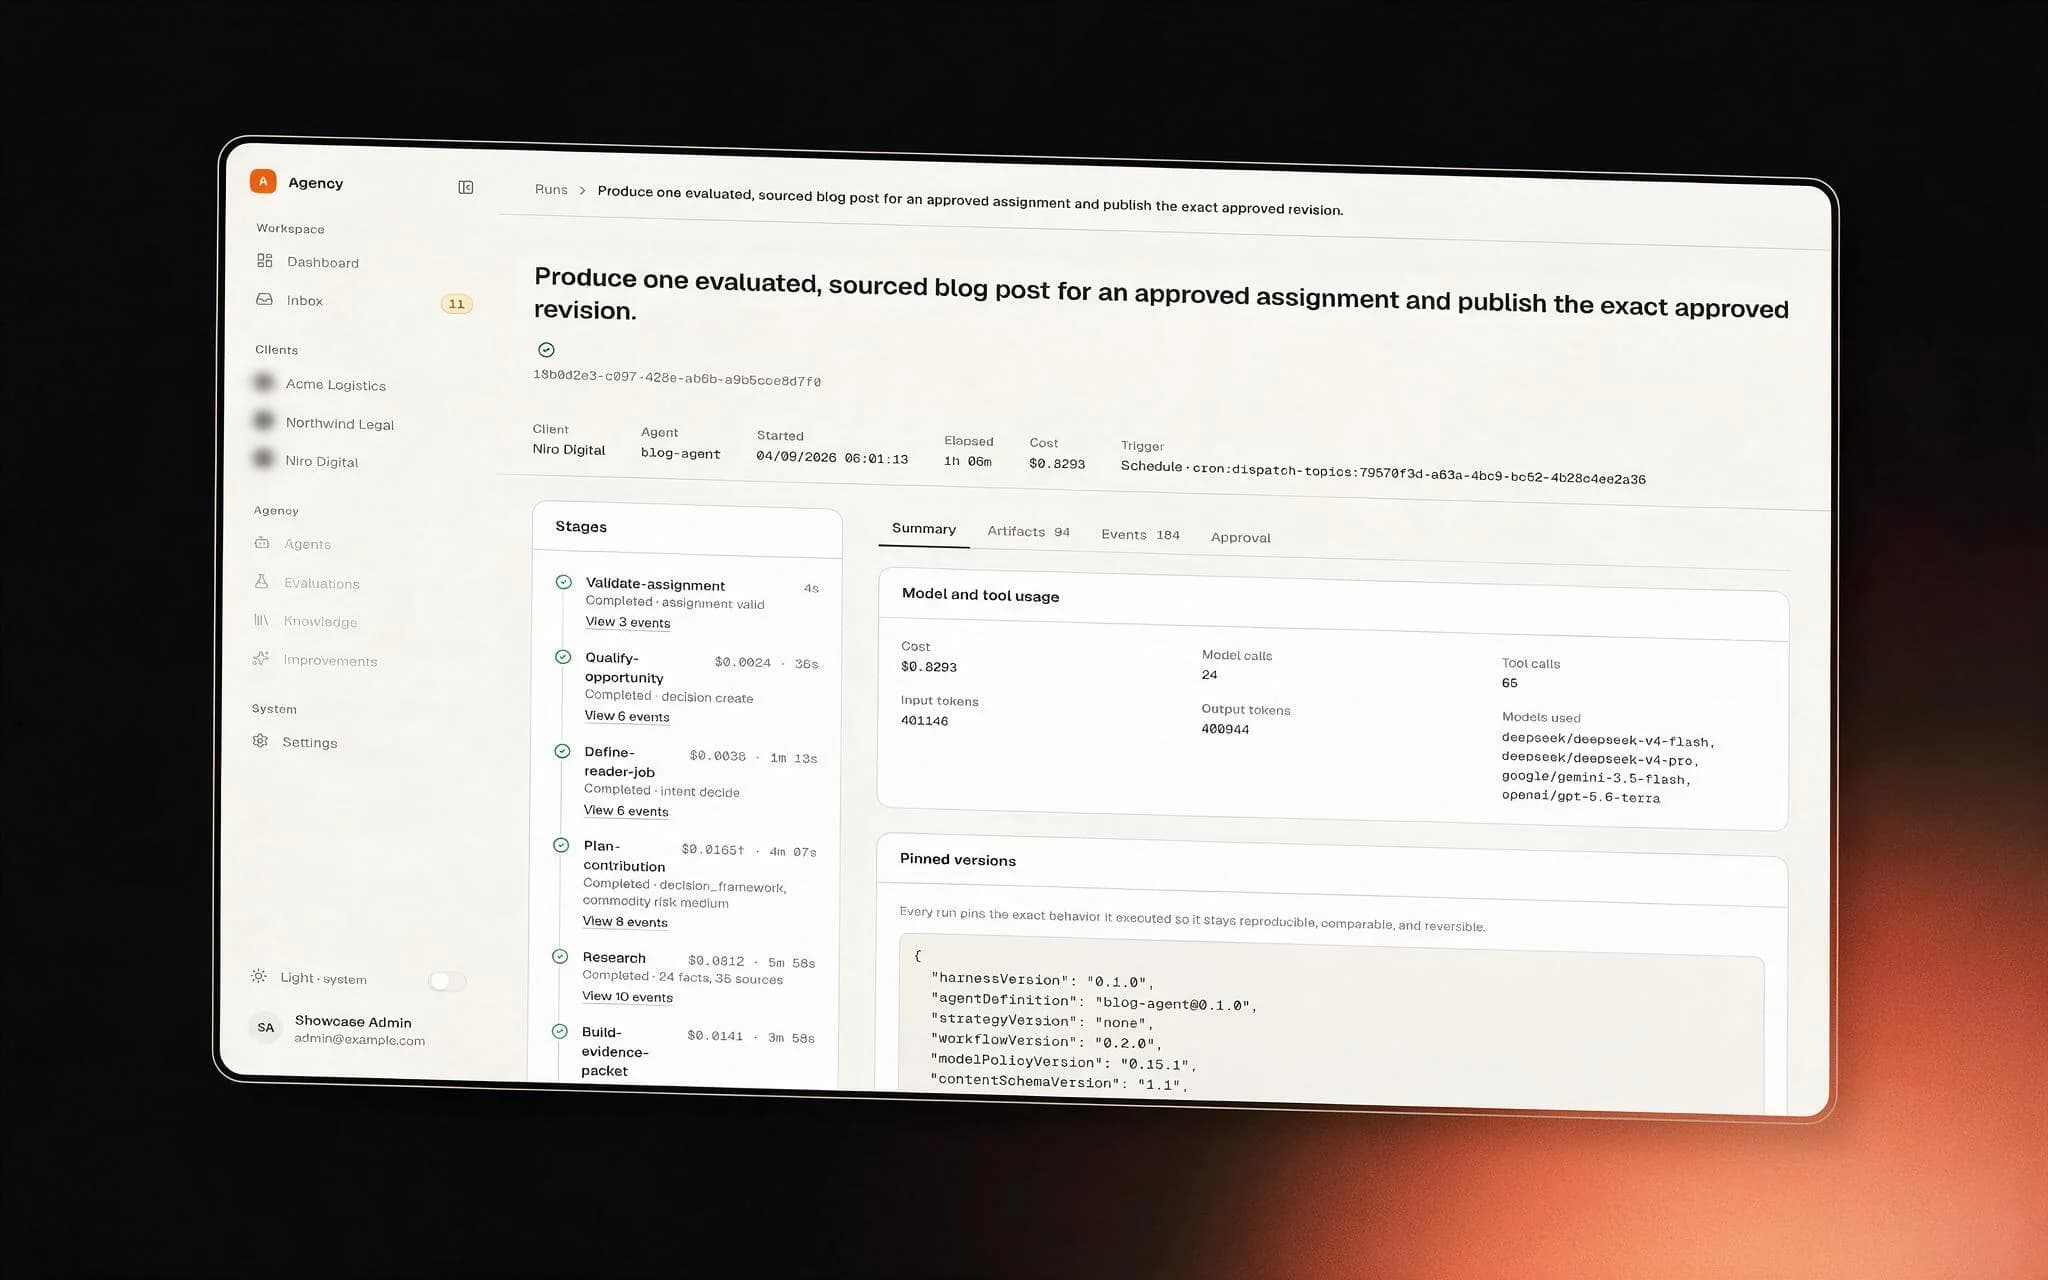Click the Stages panel header
This screenshot has height=1280, width=2048.
click(687, 529)
